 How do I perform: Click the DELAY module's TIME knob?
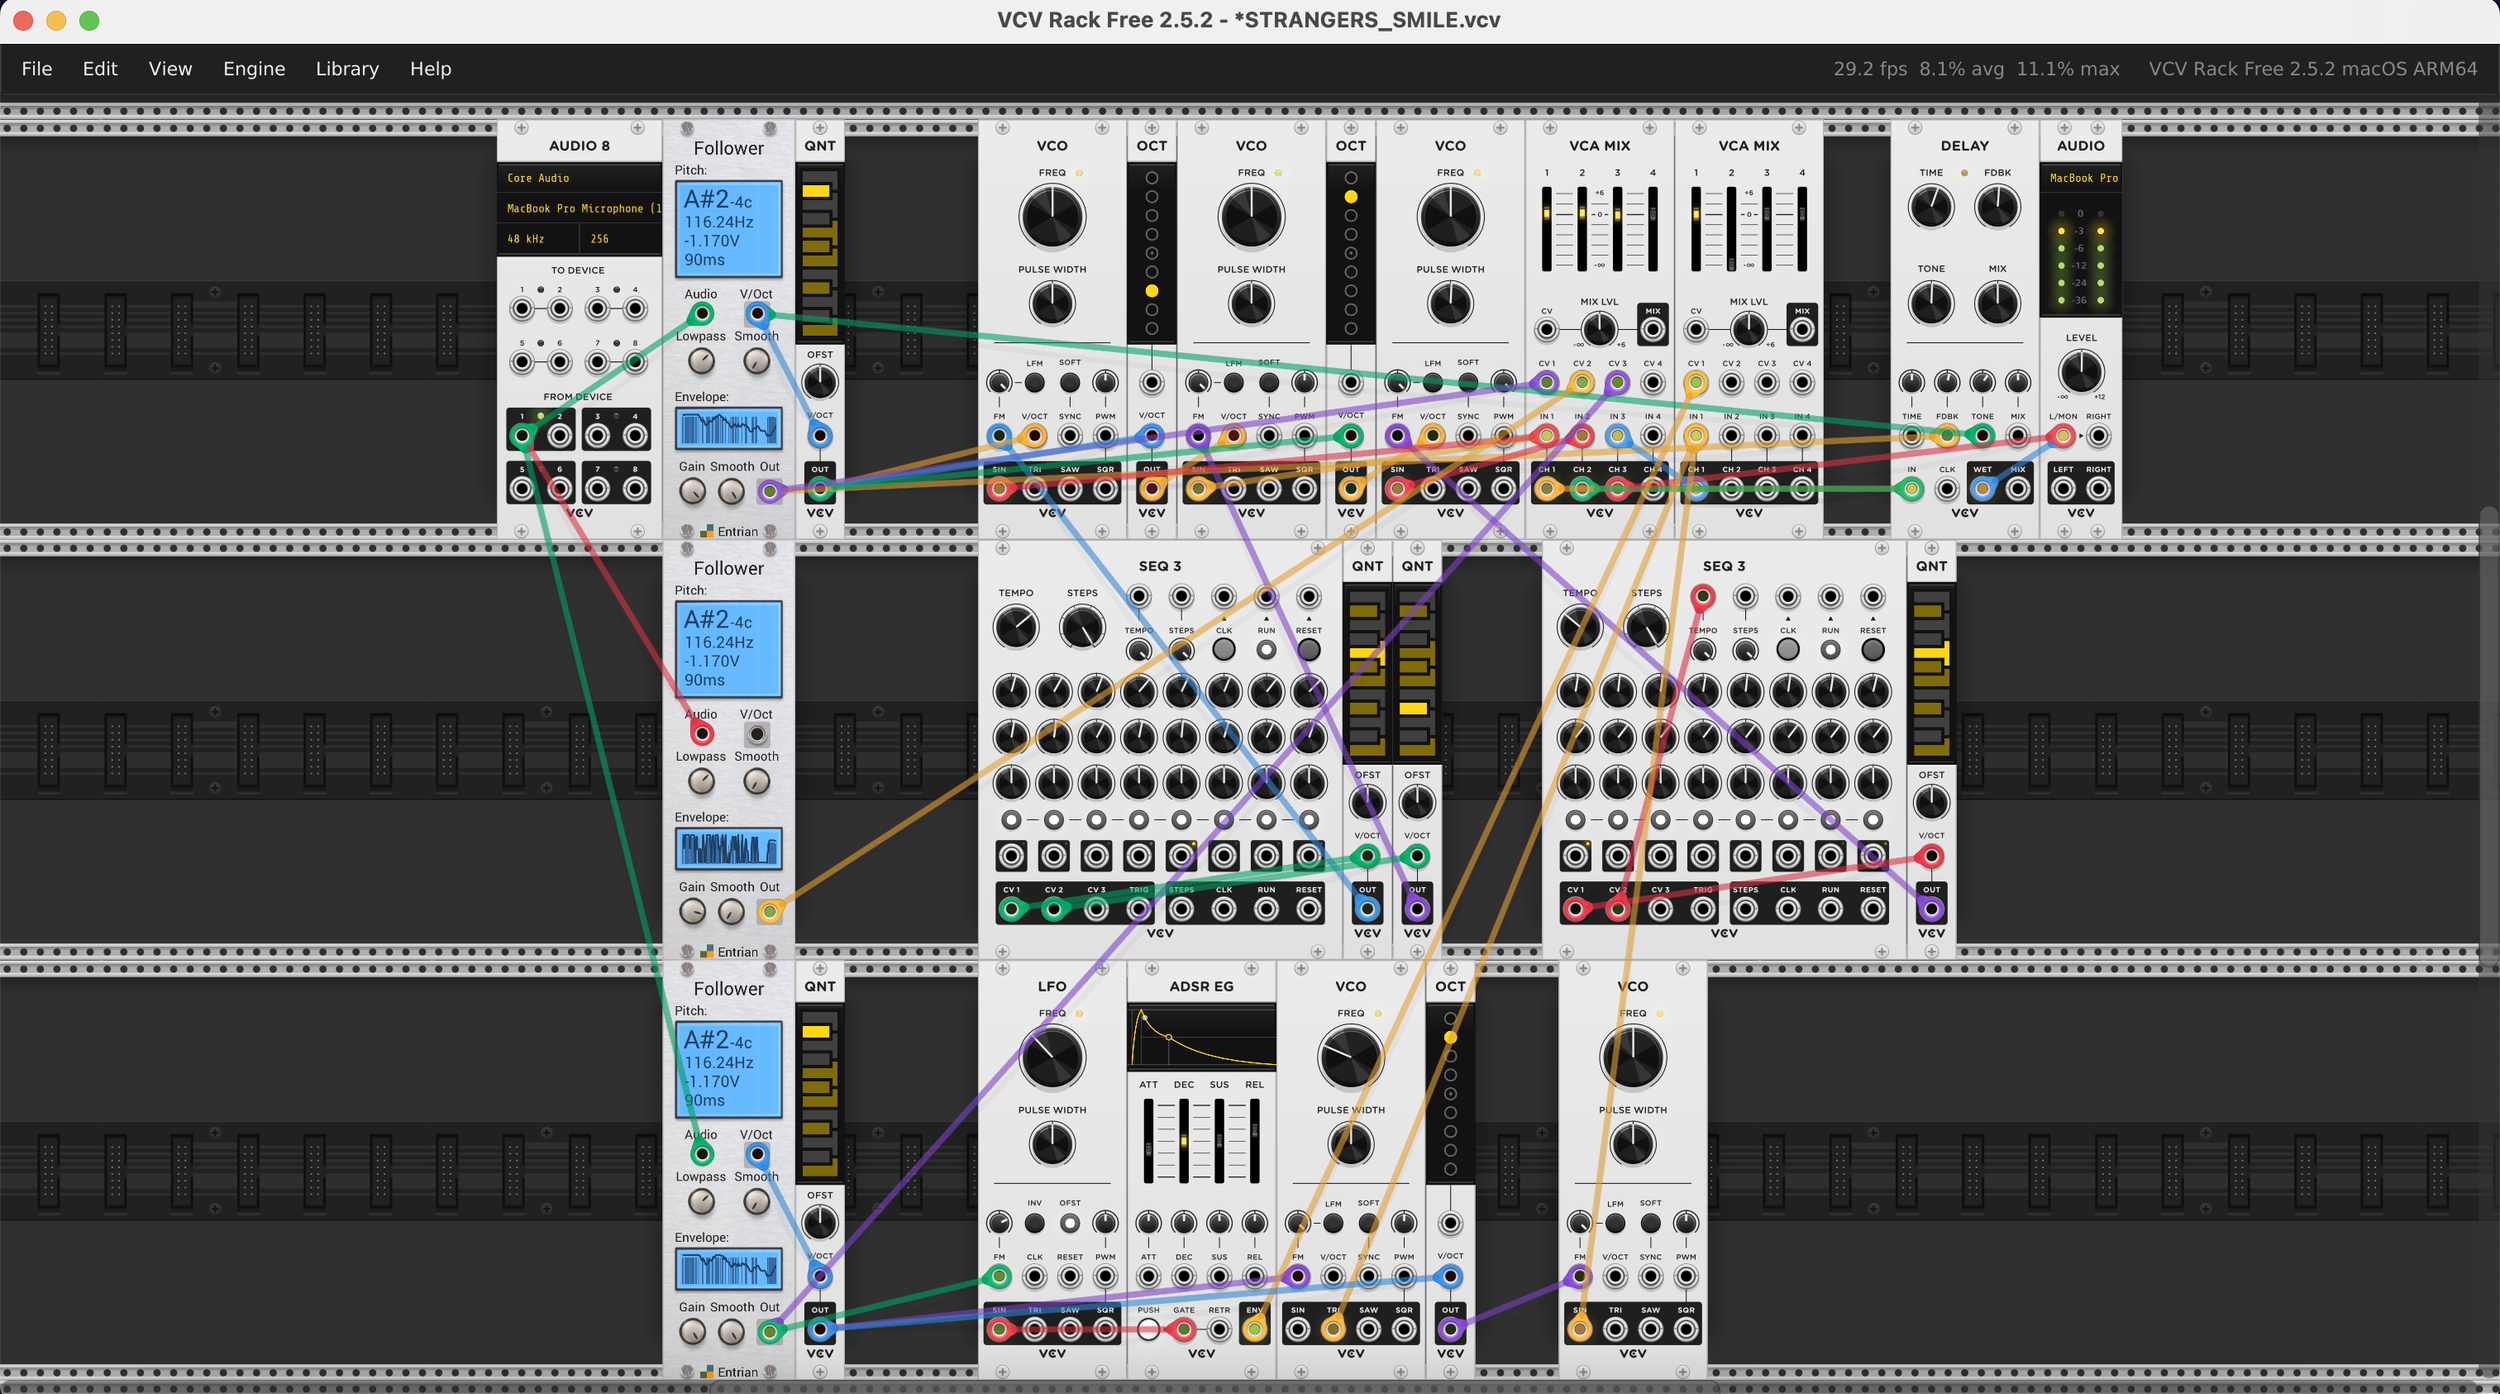[x=1930, y=207]
